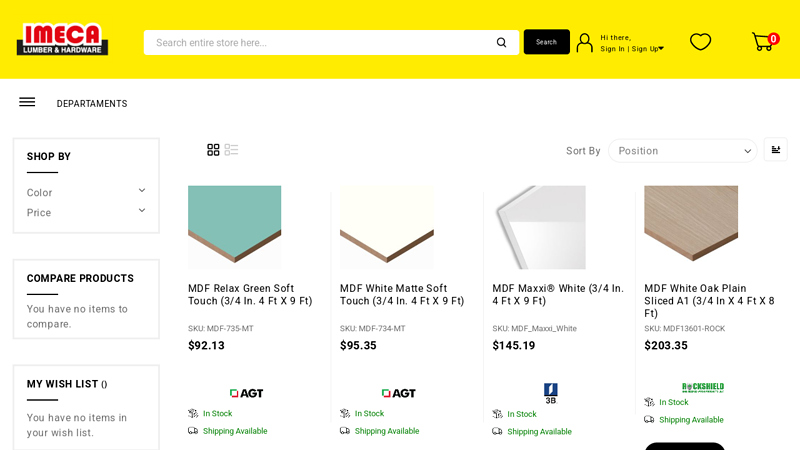Image resolution: width=800 pixels, height=450 pixels.
Task: Open the hamburger departments menu icon
Action: (27, 102)
